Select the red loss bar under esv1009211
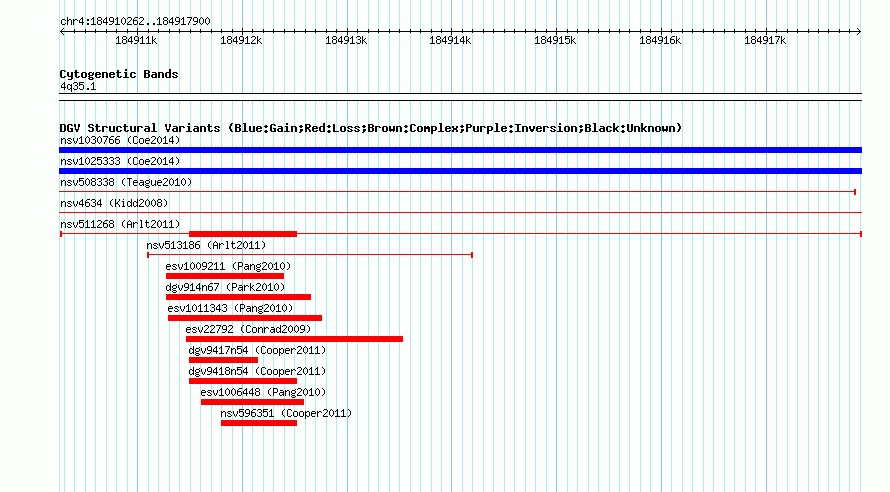The height and width of the screenshot is (492, 890). pos(225,276)
